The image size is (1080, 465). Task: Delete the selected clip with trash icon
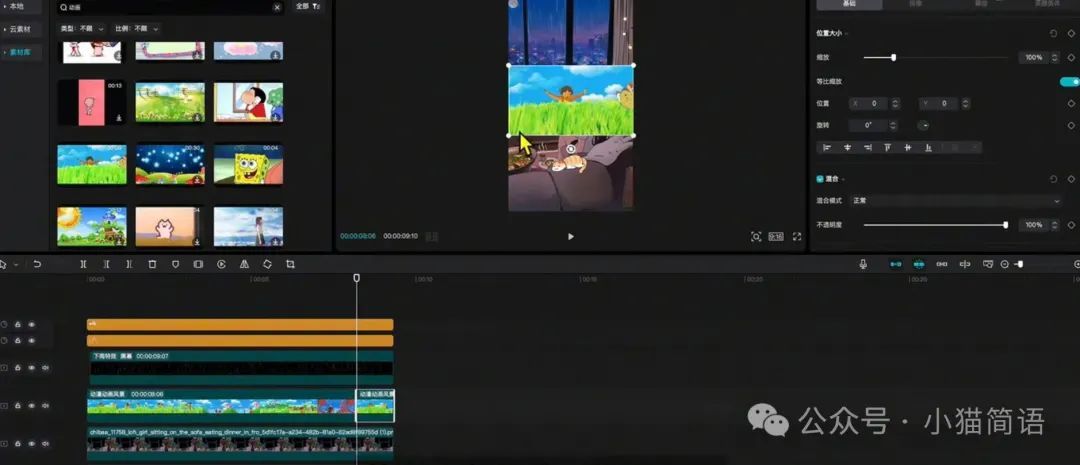coord(152,264)
